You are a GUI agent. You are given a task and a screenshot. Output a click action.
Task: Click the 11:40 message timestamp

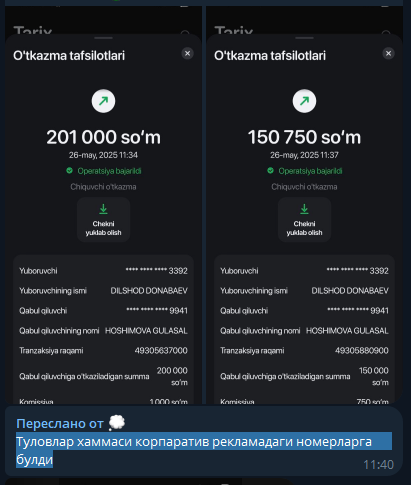[x=378, y=465]
